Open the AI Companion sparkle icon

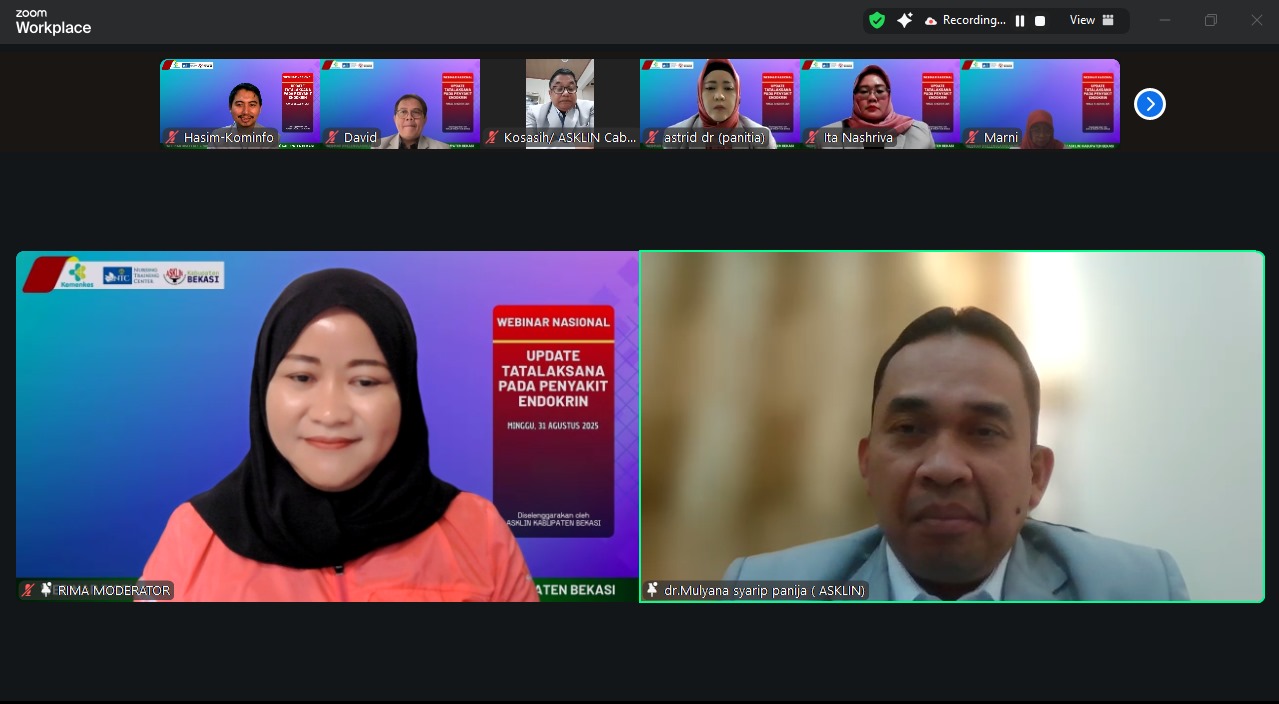coord(905,20)
